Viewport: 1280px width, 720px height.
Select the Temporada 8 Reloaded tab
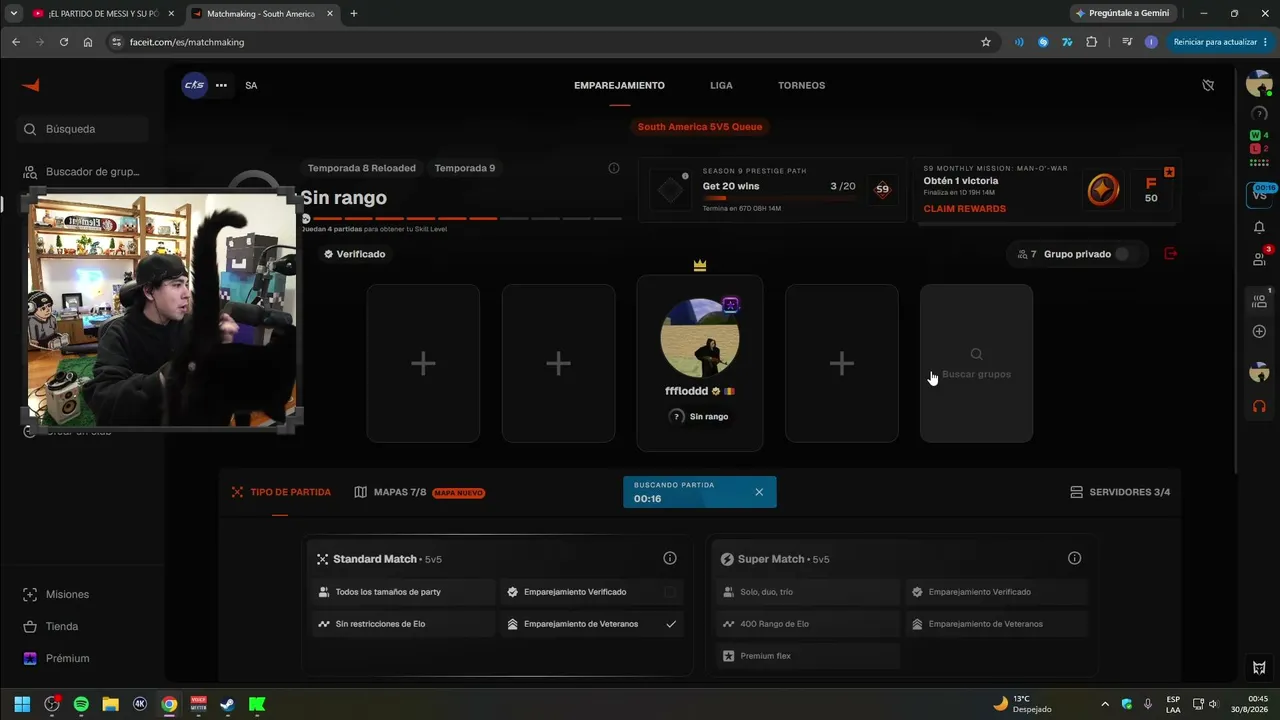(362, 168)
